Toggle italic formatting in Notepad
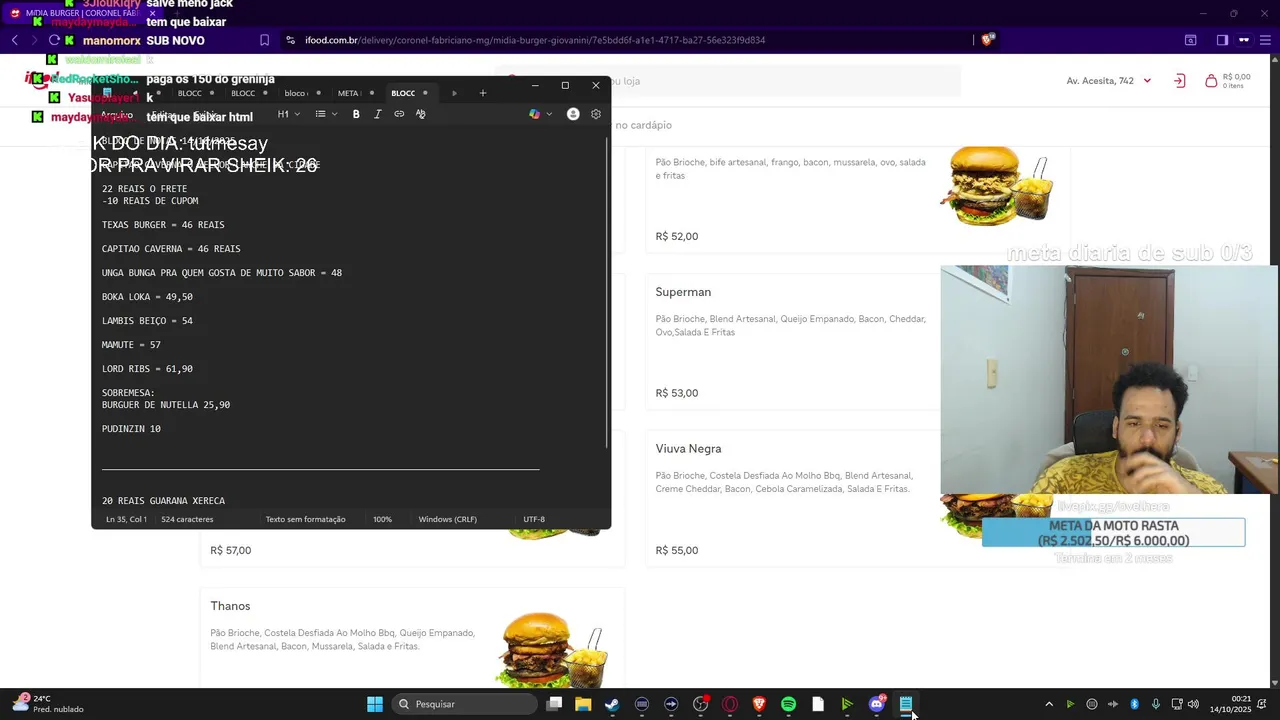 pyautogui.click(x=377, y=114)
